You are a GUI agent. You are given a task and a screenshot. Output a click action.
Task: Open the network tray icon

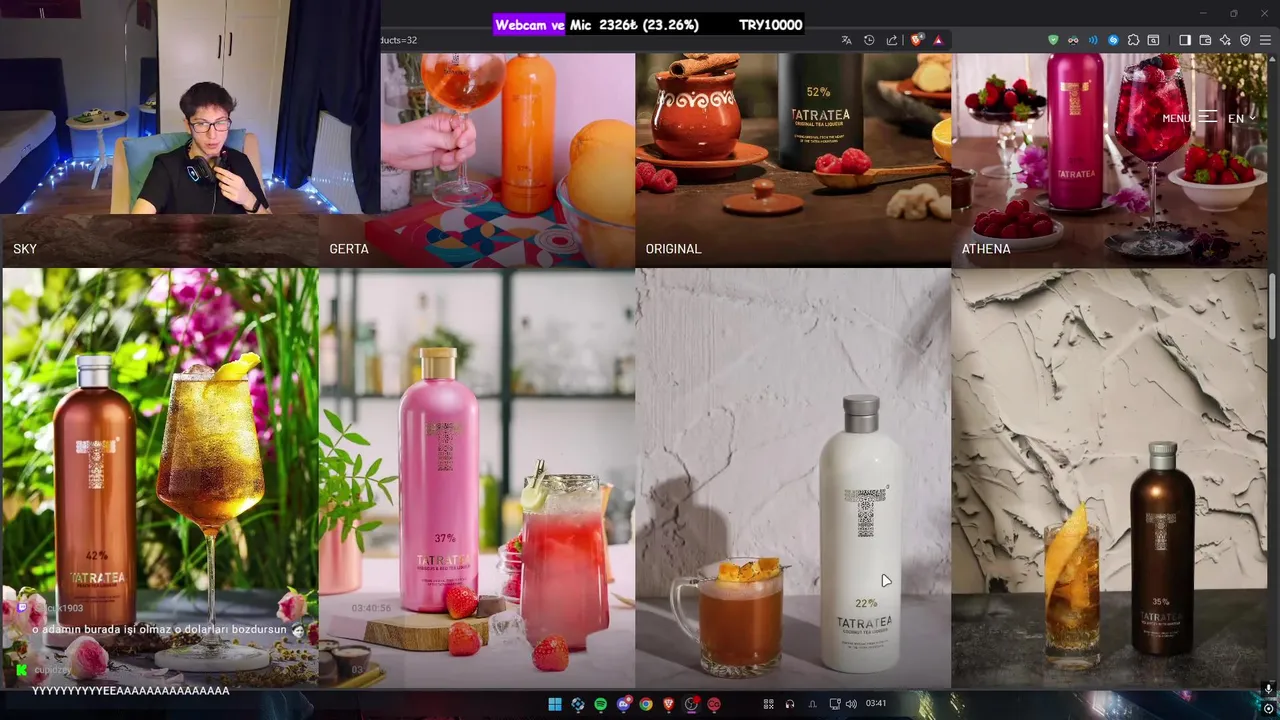[x=835, y=704]
